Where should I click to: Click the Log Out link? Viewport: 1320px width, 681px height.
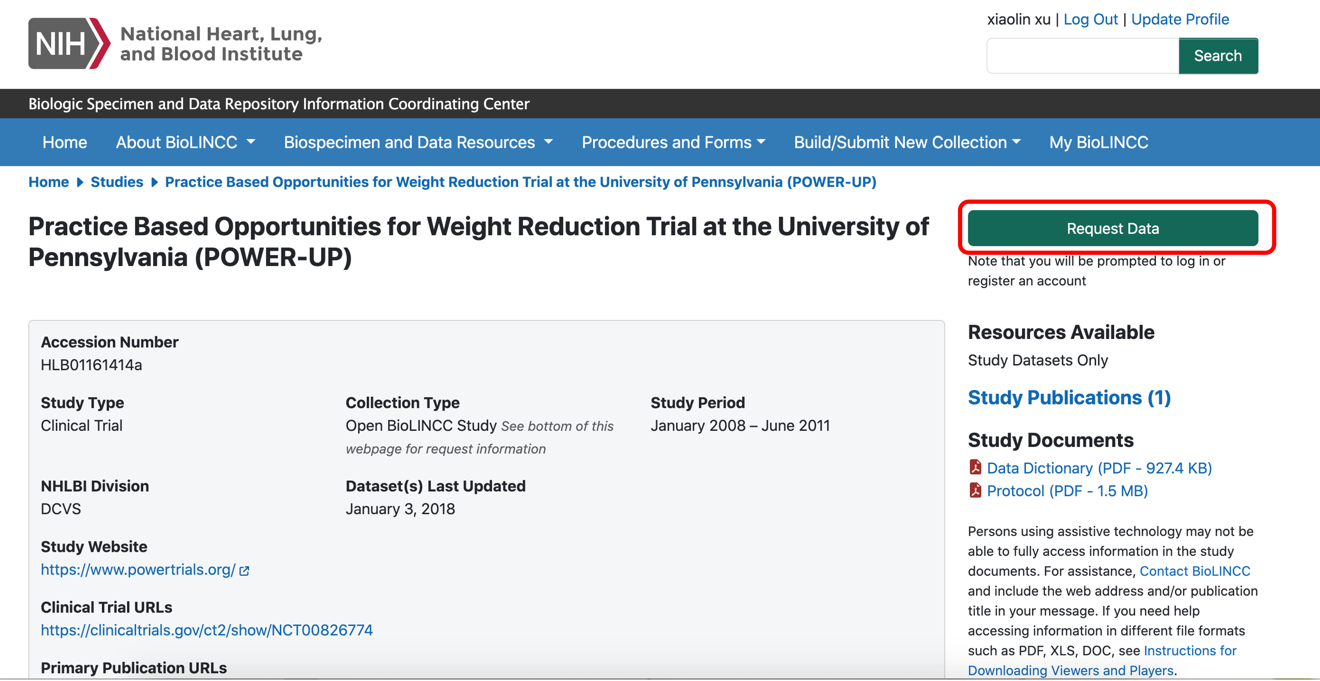(1090, 19)
